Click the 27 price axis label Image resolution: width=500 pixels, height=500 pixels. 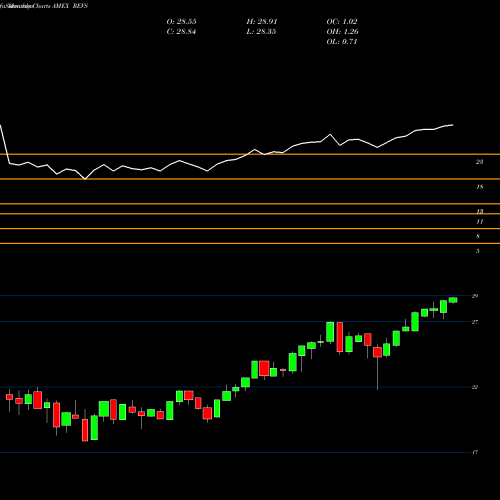click(x=475, y=322)
